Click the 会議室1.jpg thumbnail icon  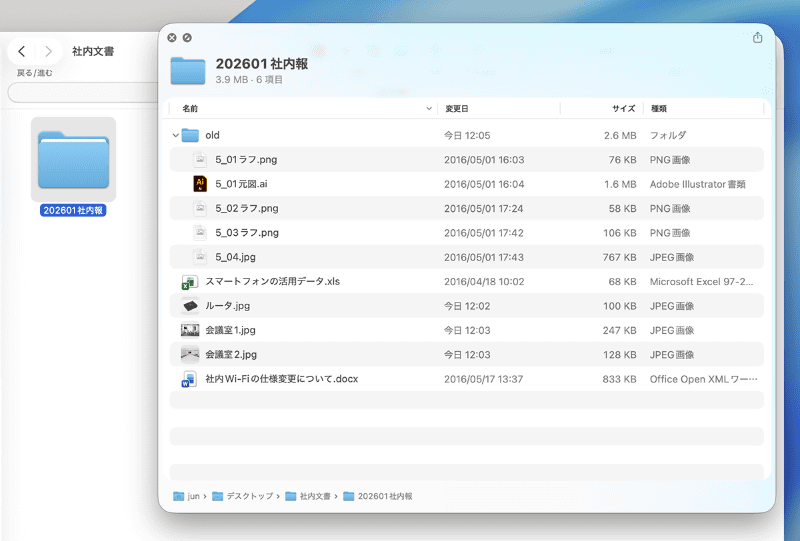(x=190, y=330)
